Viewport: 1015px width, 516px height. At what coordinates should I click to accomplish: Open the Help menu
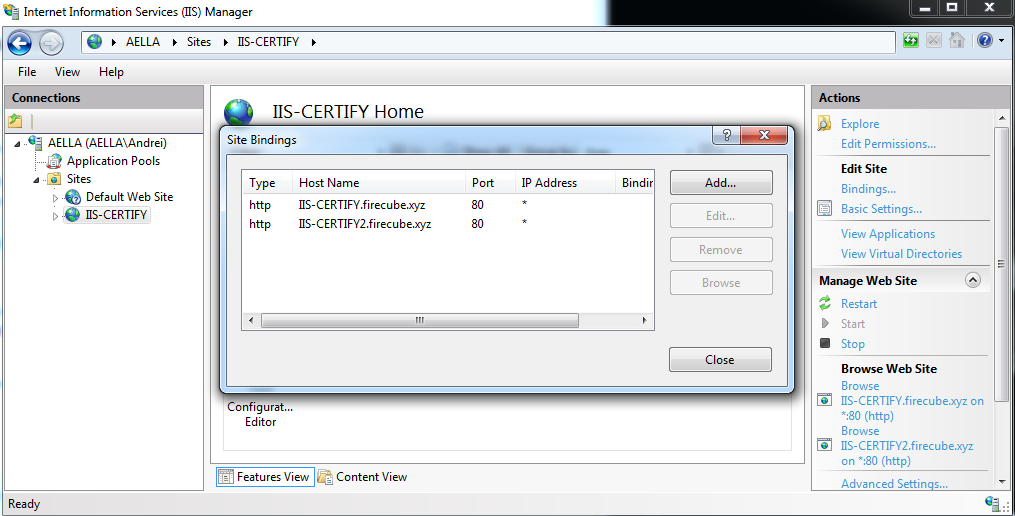[x=111, y=72]
